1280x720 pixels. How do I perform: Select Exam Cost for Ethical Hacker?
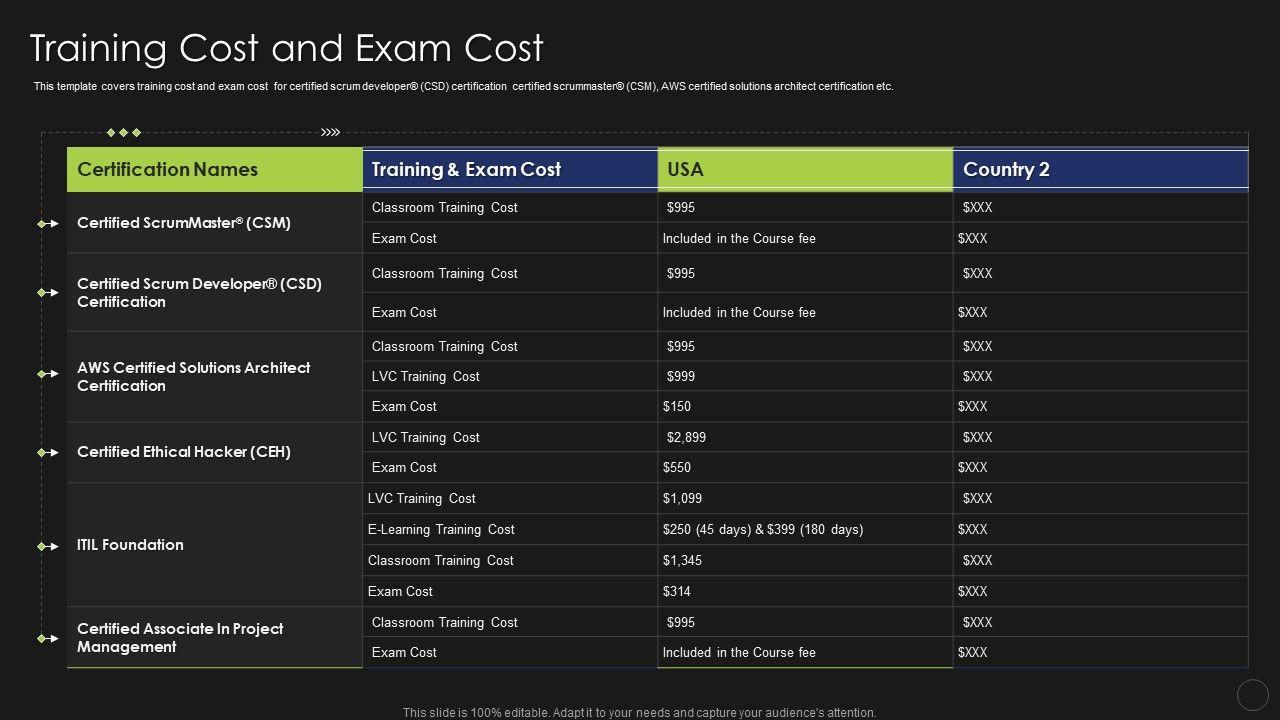(404, 467)
